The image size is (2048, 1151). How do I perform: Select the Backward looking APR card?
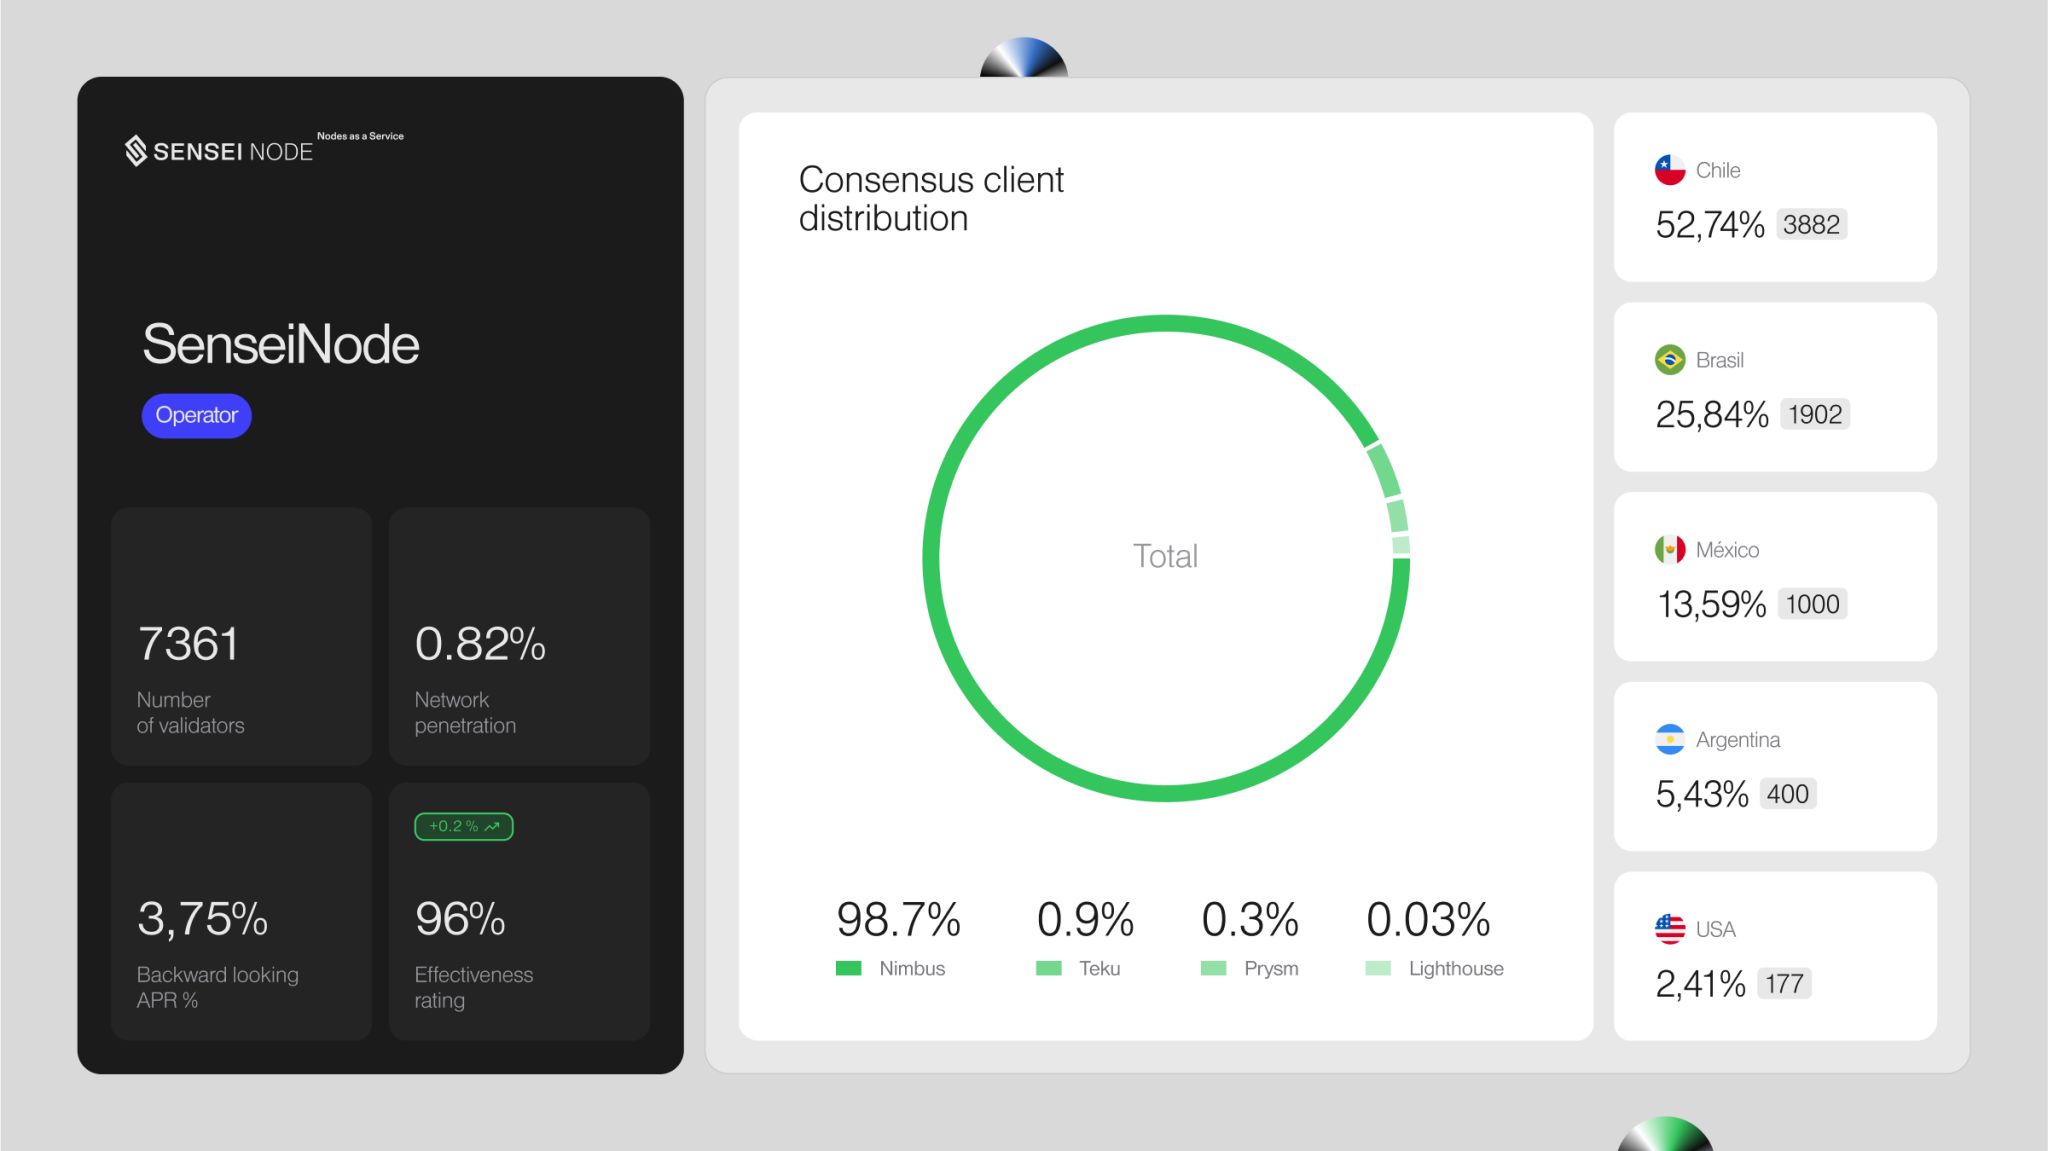241,912
